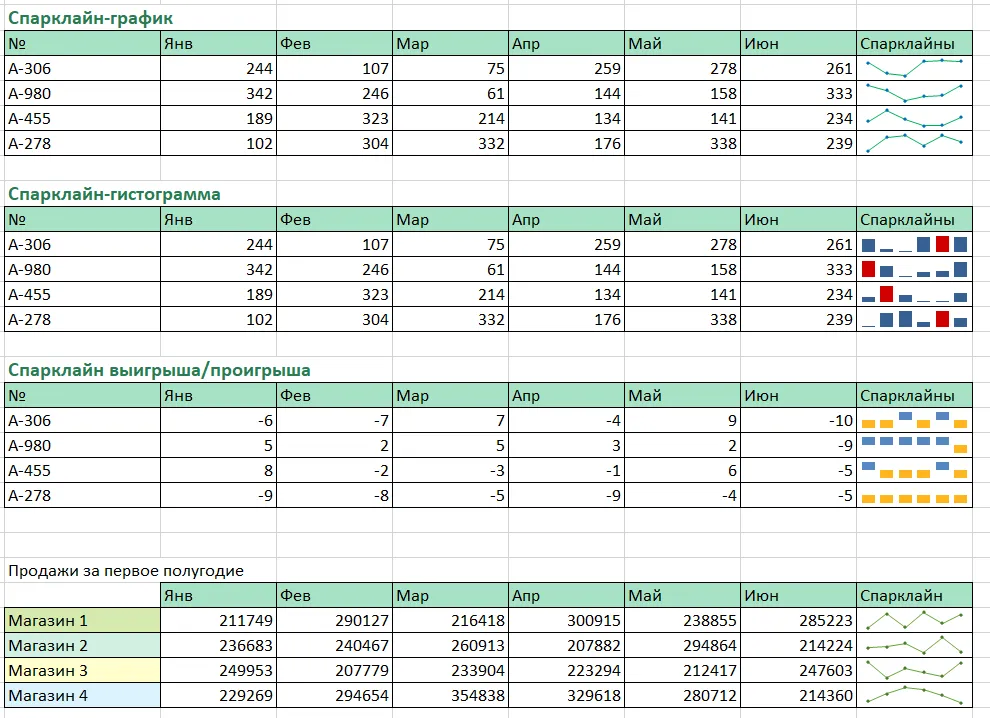Click the cell containing 290127

pos(335,620)
